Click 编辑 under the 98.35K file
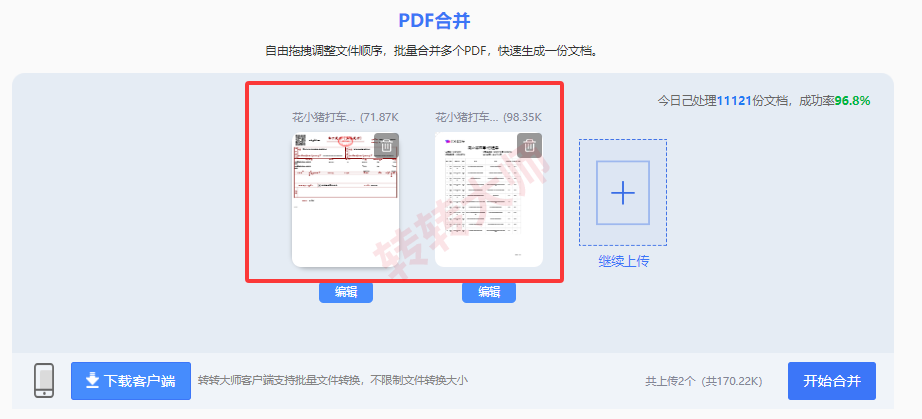This screenshot has height=419, width=922. tap(489, 292)
